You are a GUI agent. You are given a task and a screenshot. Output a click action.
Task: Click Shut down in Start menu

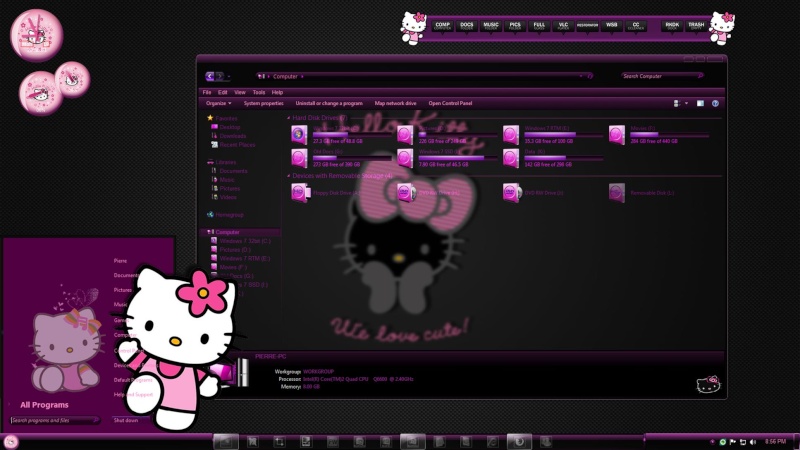pos(126,420)
